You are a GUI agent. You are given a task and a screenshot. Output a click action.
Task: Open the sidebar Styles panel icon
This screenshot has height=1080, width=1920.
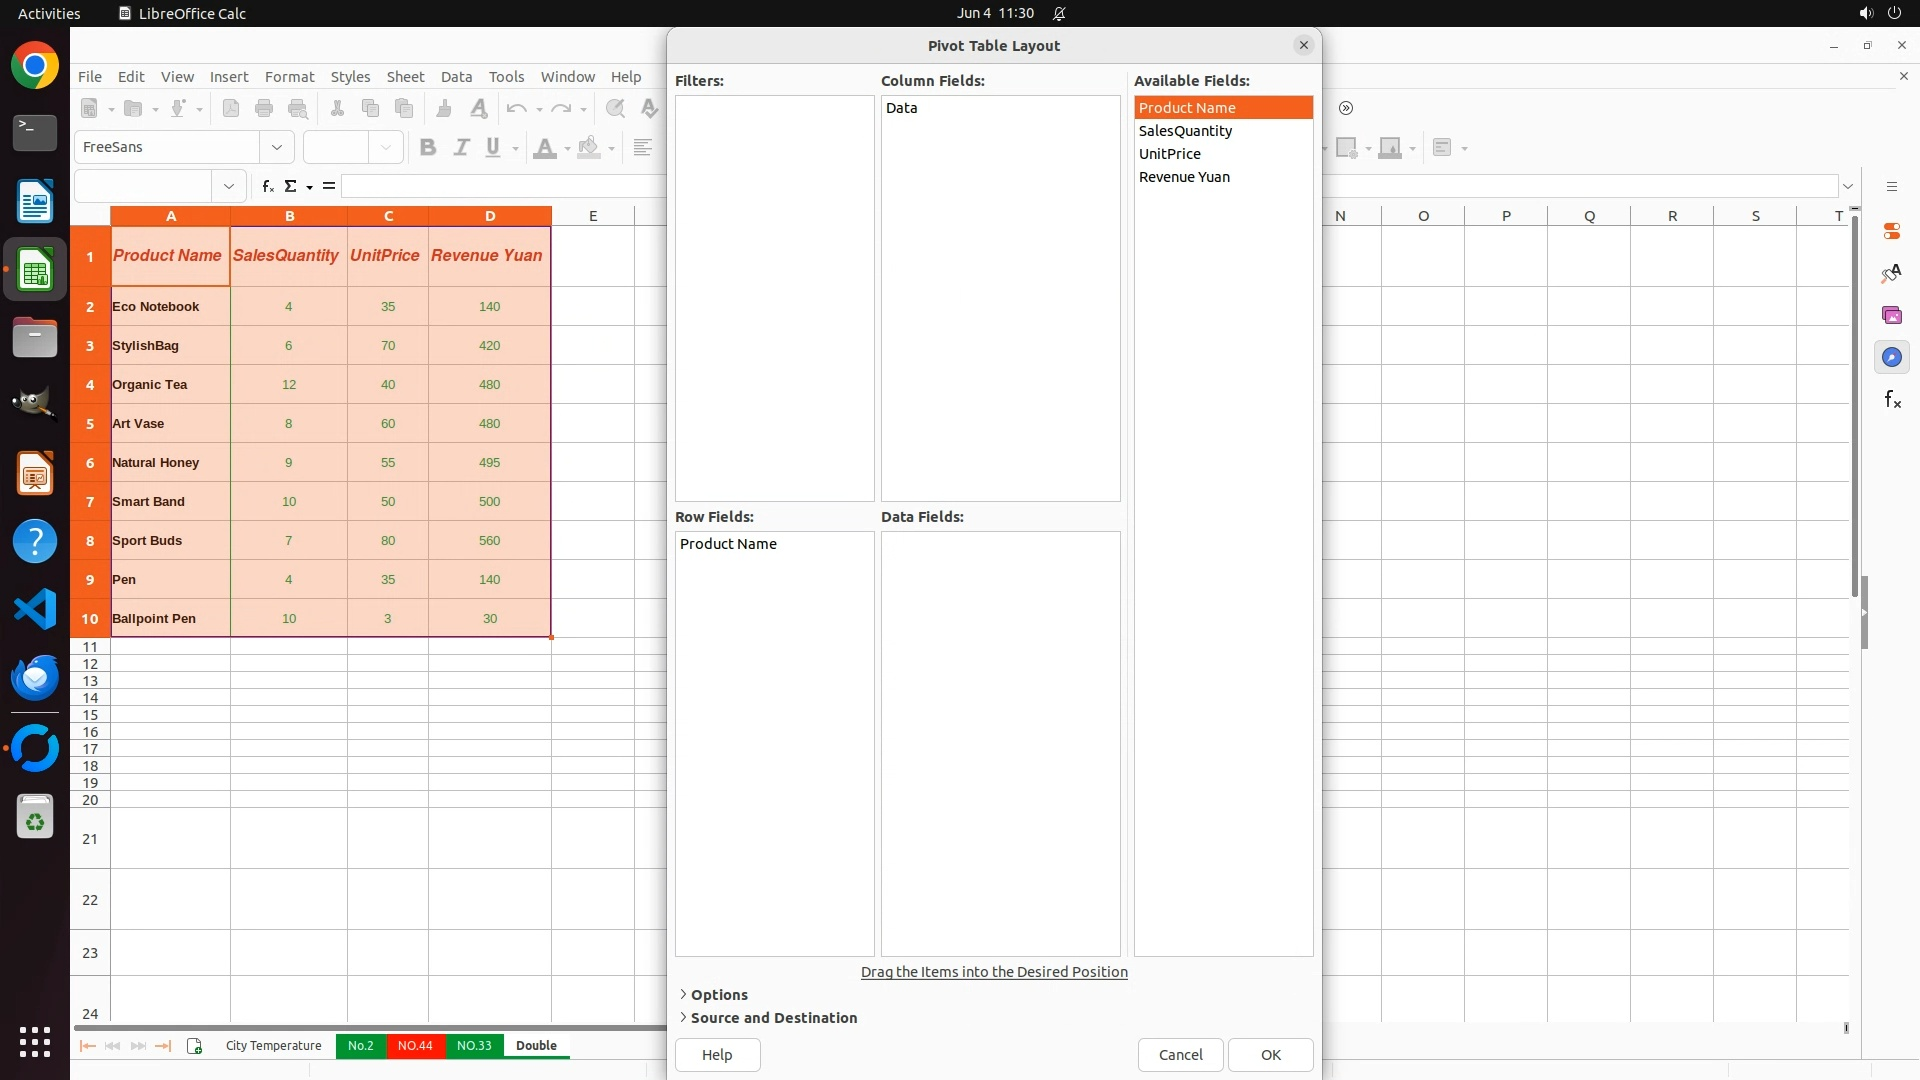[1891, 273]
